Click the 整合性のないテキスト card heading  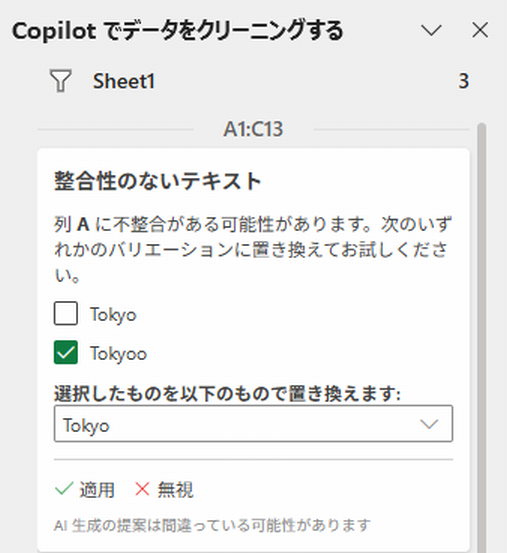158,181
